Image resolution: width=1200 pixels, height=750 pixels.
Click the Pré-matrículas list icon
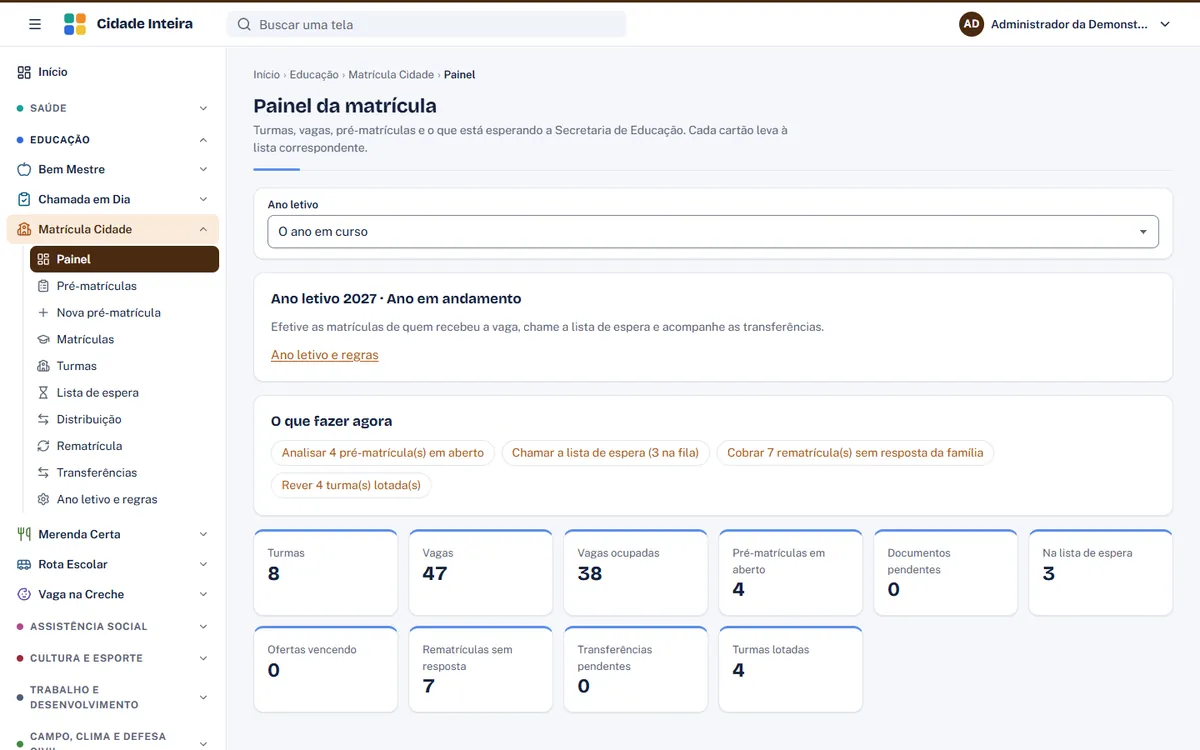(43, 286)
